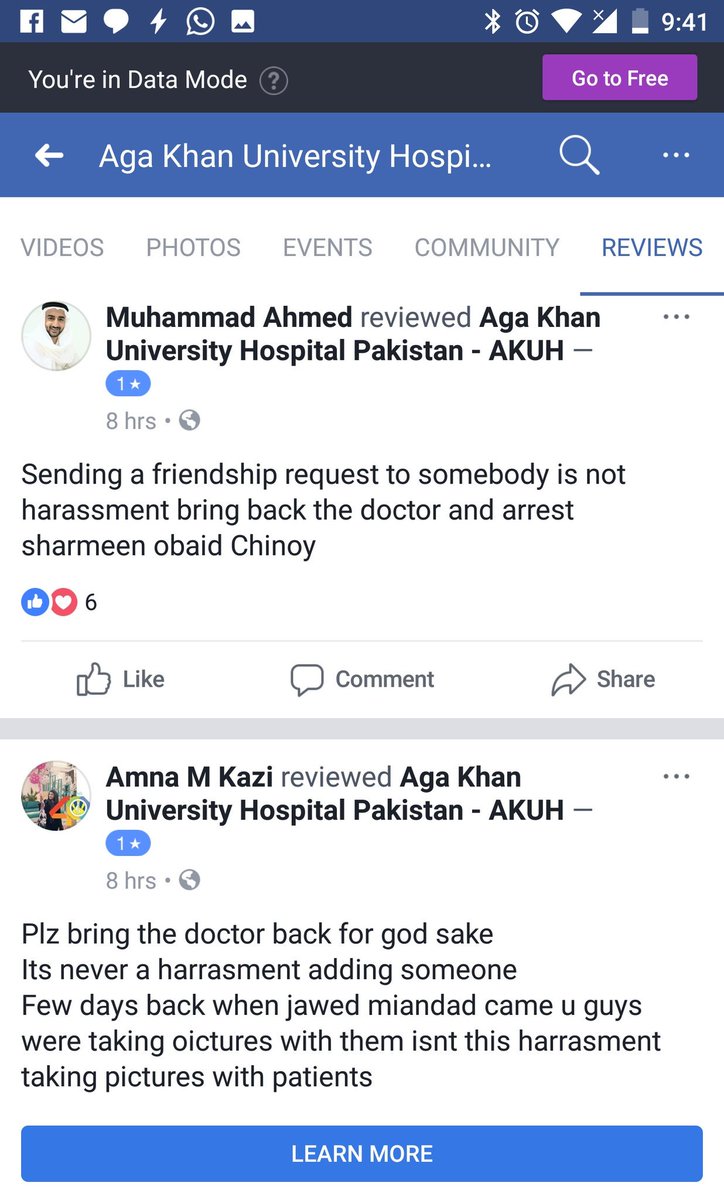The height and width of the screenshot is (1200, 724).
Task: Share Muhammad Ahmed's review
Action: [603, 679]
